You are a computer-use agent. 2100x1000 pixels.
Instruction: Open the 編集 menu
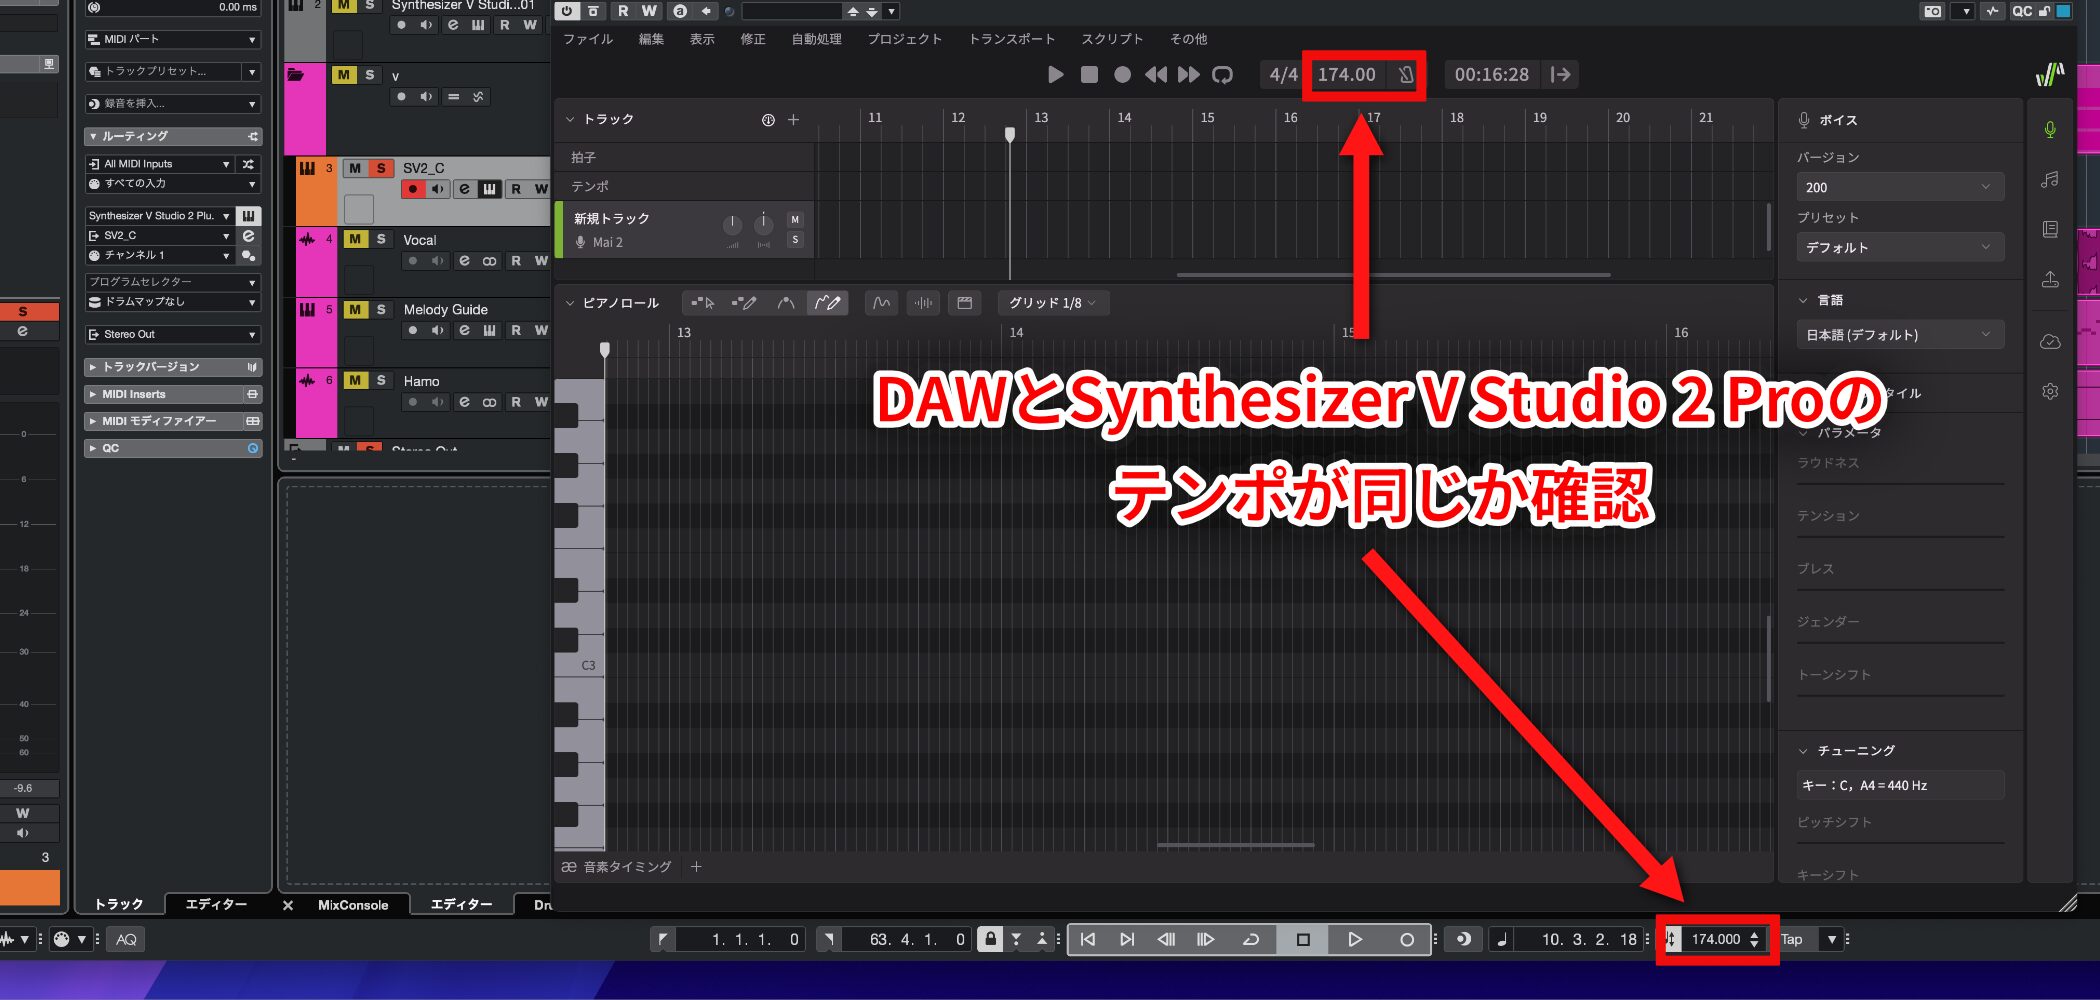(x=651, y=39)
